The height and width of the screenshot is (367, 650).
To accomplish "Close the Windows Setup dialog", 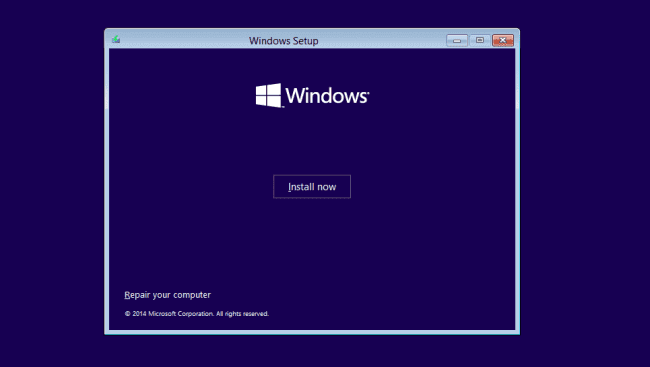I will pyautogui.click(x=503, y=40).
